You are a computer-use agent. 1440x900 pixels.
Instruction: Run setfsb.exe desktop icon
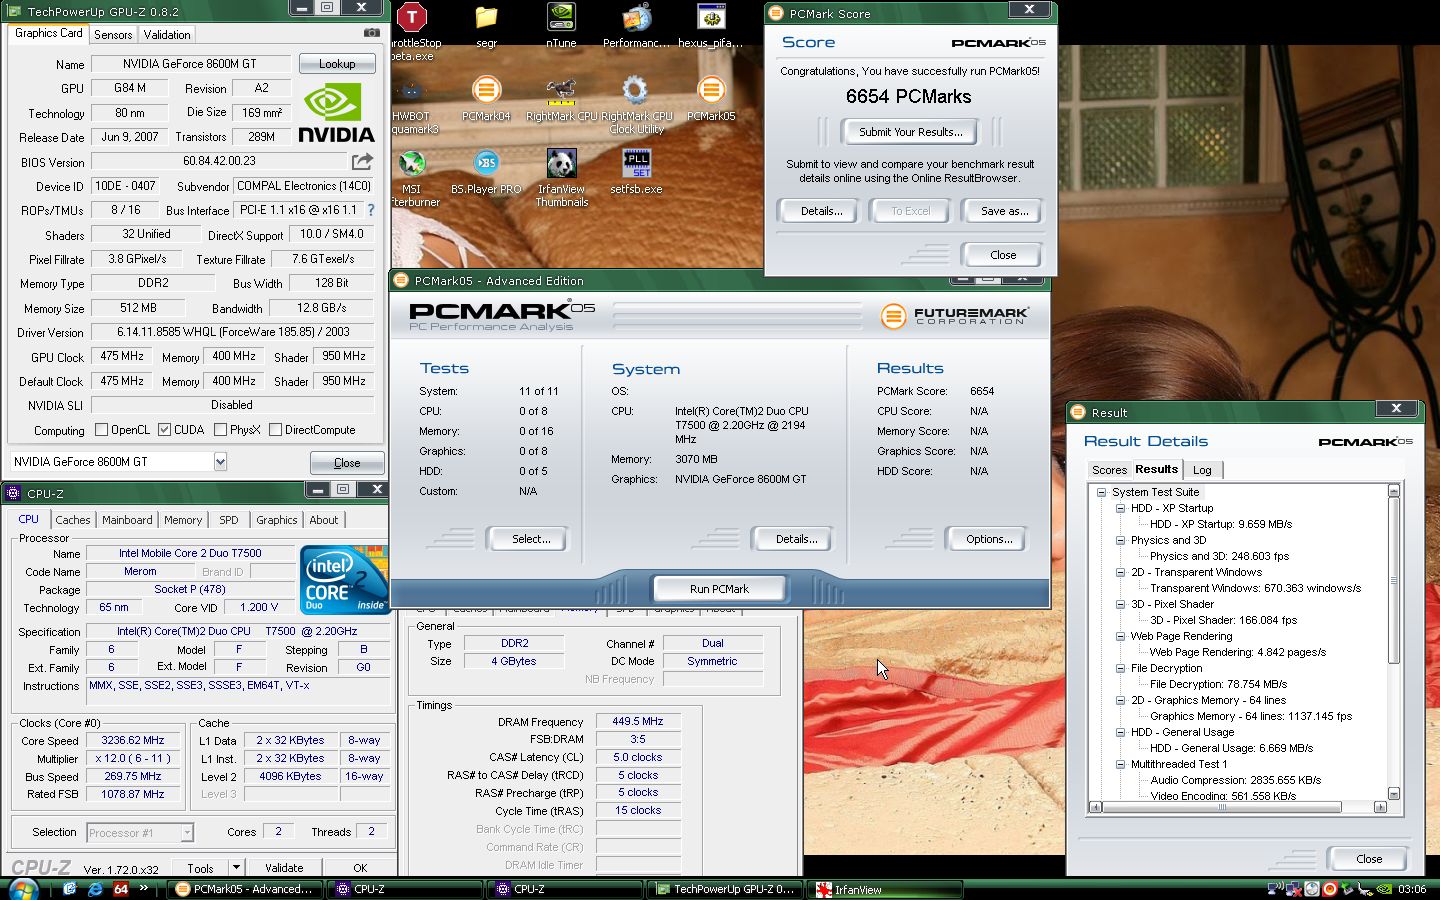tap(636, 164)
